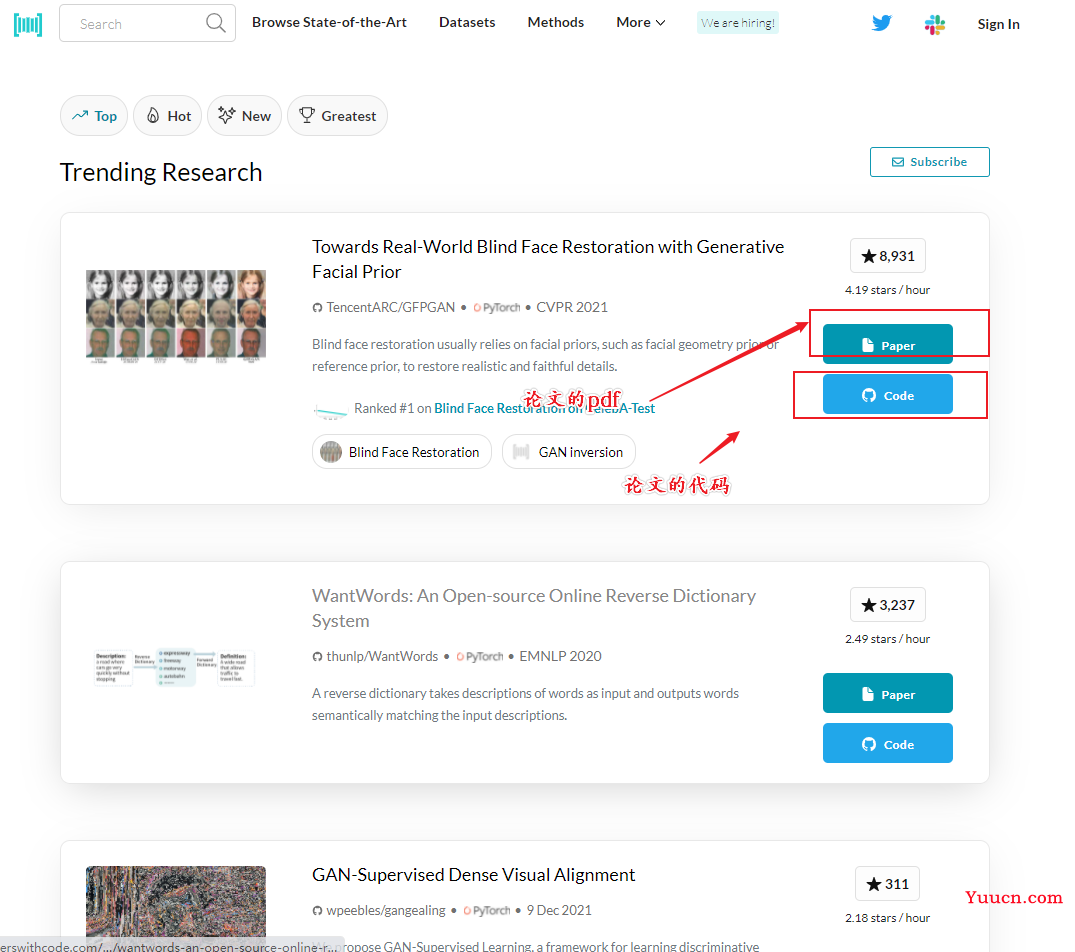The image size is (1075, 952).
Task: Select the Greatest tab
Action: (x=338, y=116)
